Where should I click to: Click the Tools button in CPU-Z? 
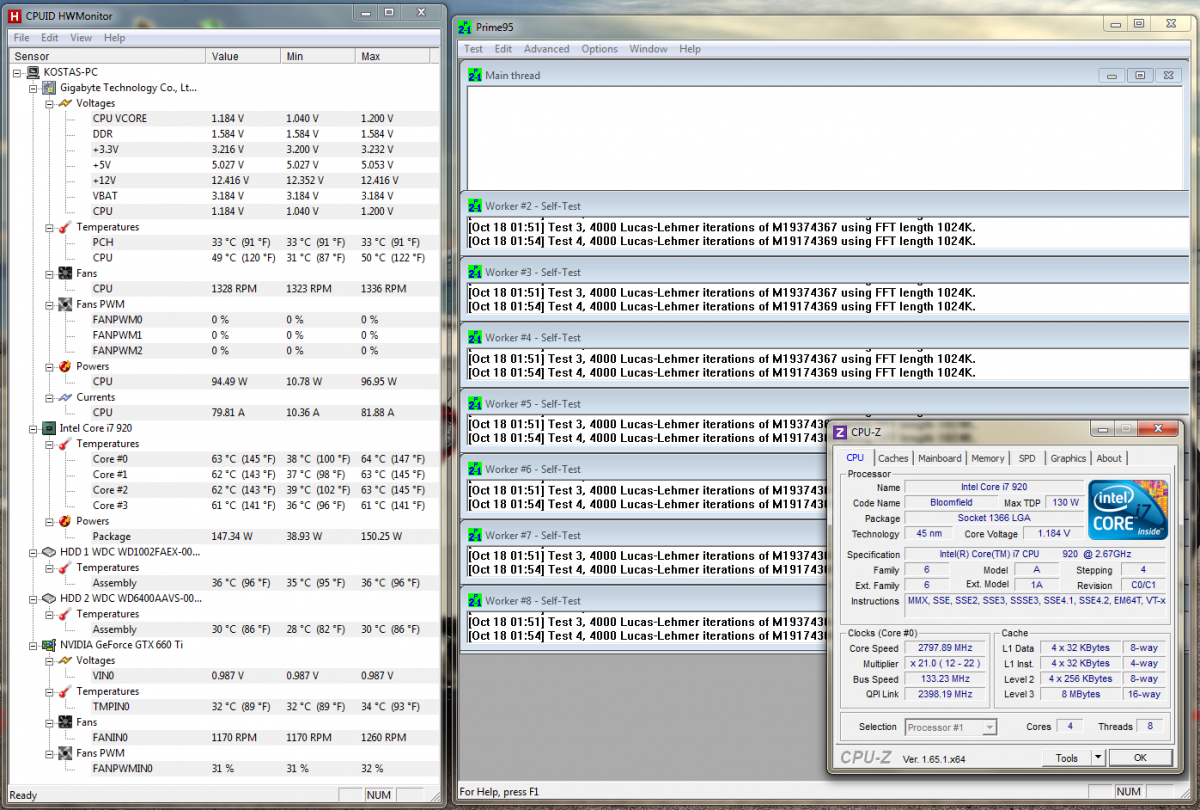point(1066,758)
